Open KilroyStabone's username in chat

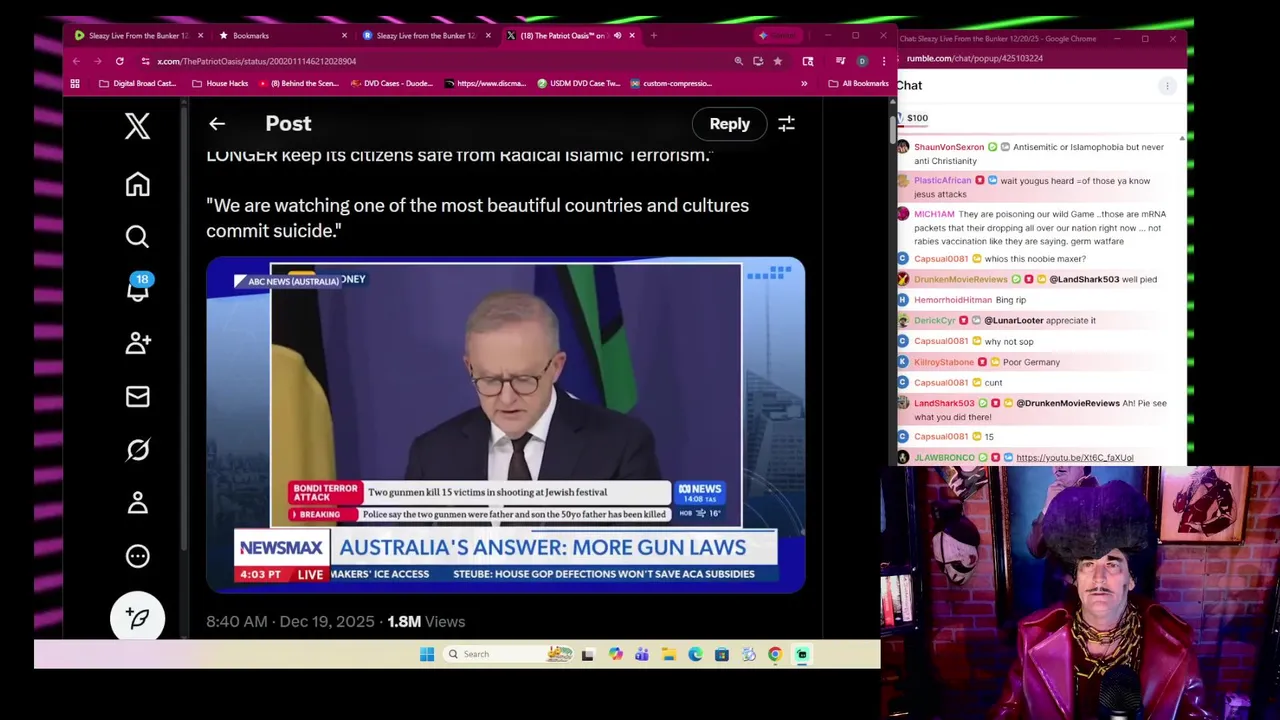point(944,362)
